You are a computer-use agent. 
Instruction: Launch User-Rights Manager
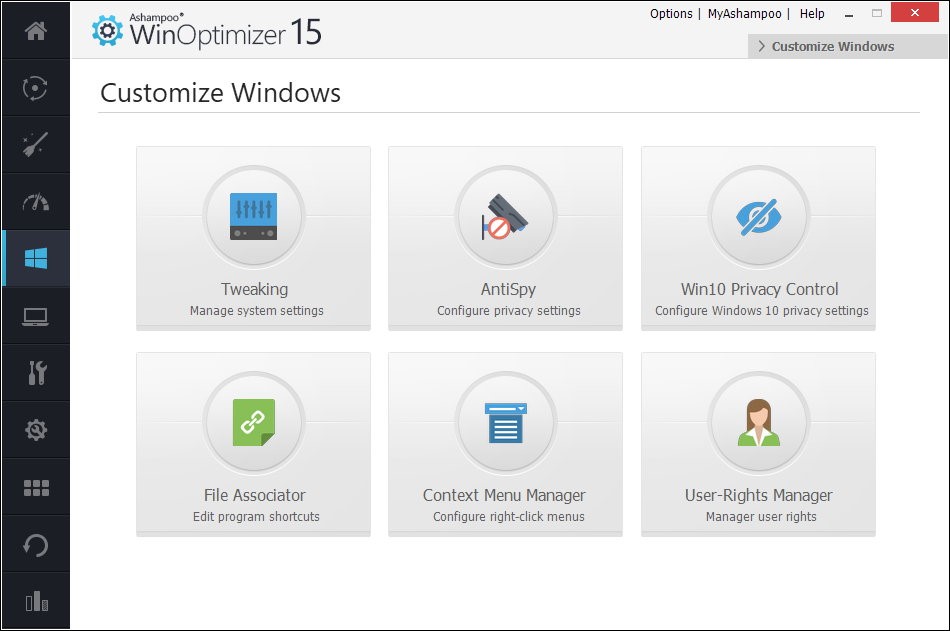758,444
